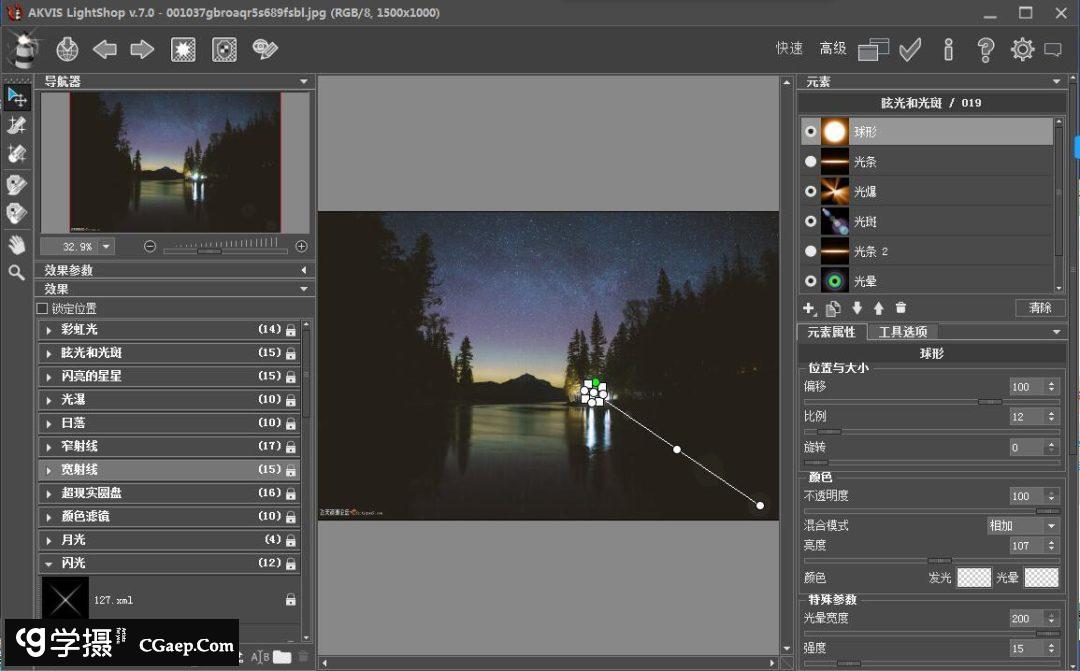Open help with the question mark icon
Viewport: 1080px width, 671px height.
986,49
